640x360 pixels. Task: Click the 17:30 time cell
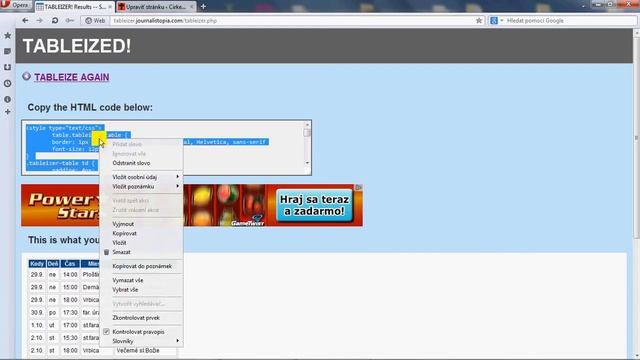(x=70, y=313)
